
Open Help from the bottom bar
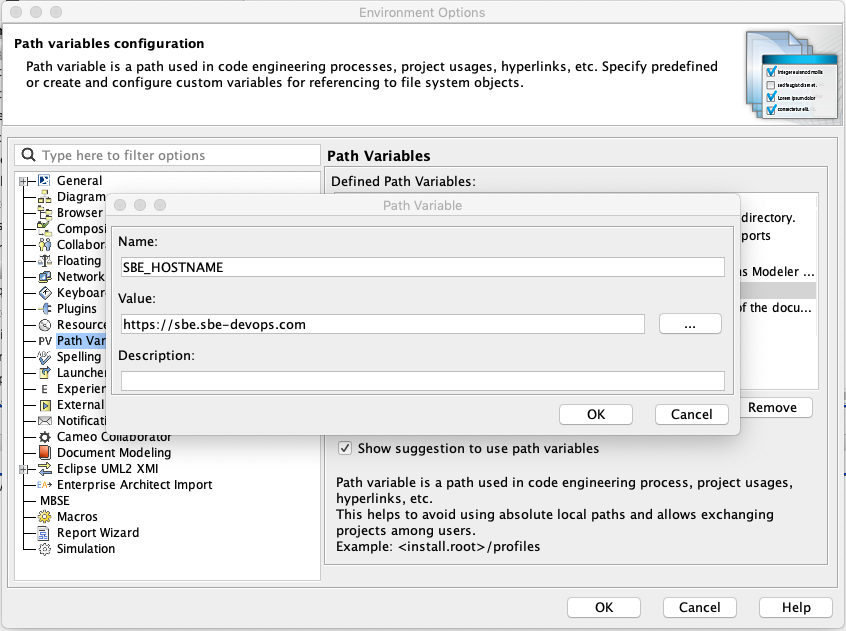pos(795,607)
